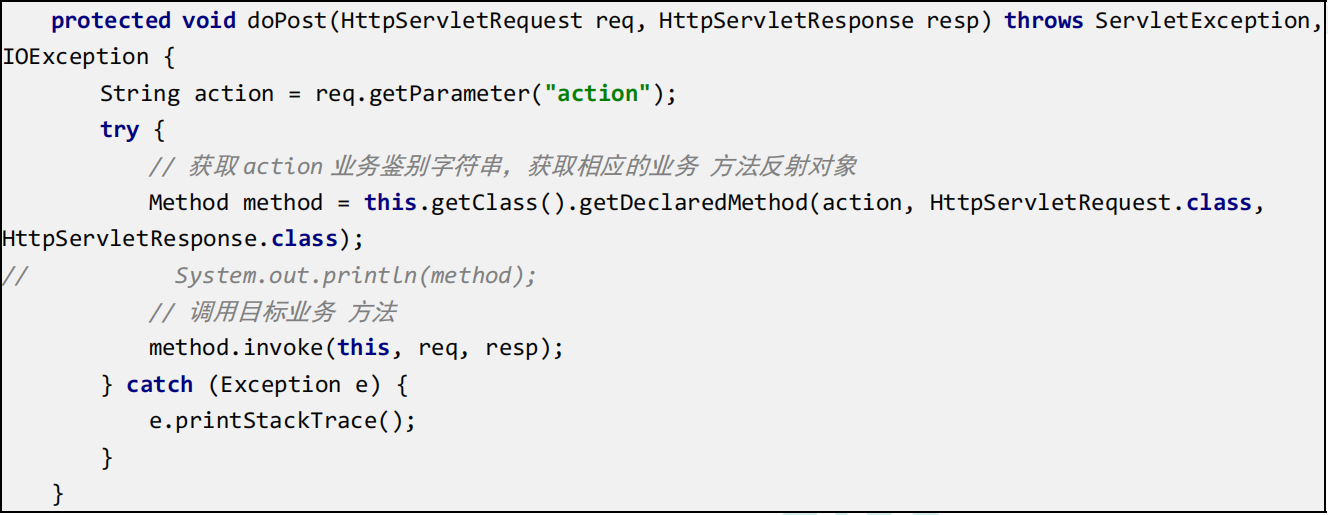Click the throws keyword
Image resolution: width=1328 pixels, height=515 pixels.
coord(1043,21)
